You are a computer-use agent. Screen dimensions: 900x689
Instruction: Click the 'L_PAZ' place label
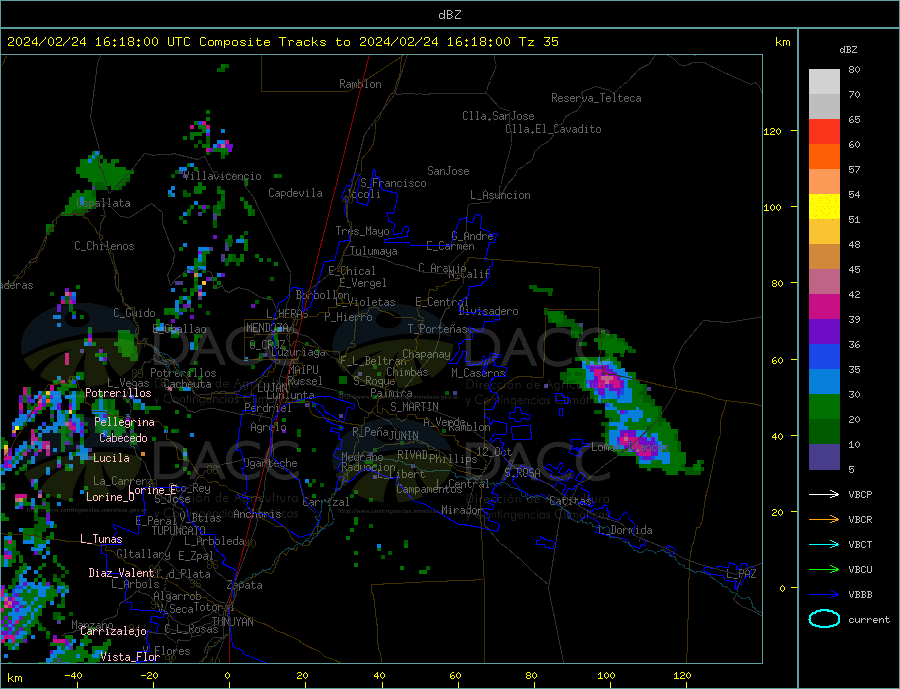tap(741, 574)
